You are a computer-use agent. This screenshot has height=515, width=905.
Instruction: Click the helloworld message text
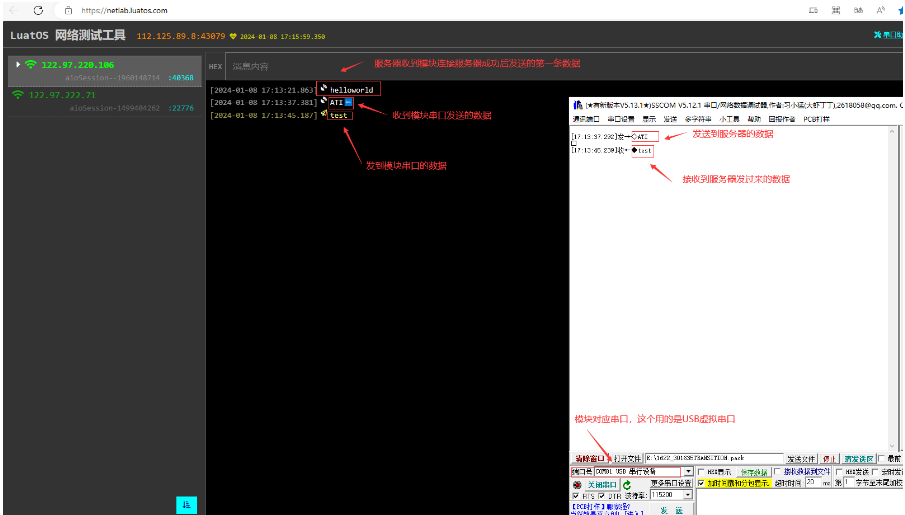tap(351, 90)
